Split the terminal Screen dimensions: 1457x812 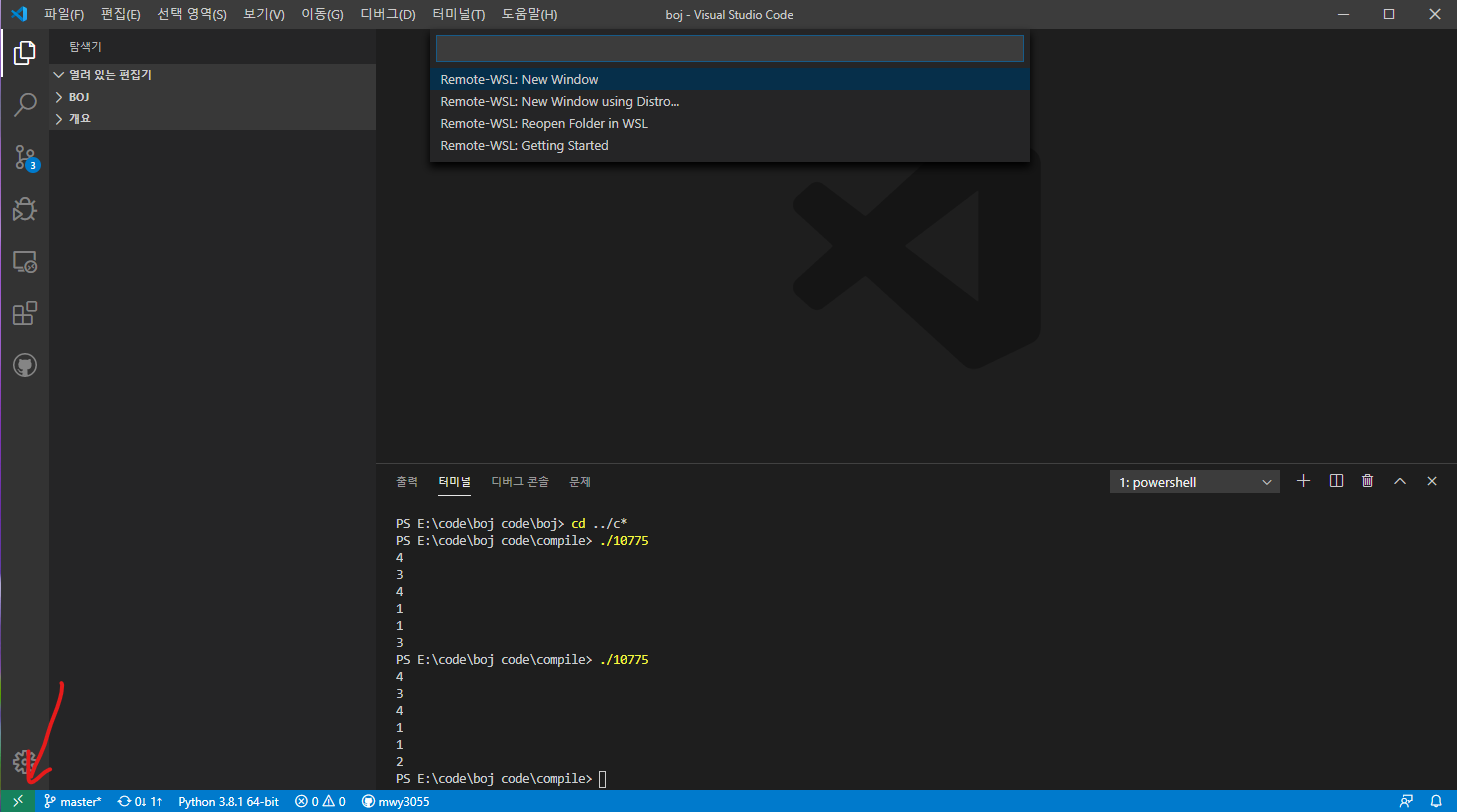tap(1336, 481)
